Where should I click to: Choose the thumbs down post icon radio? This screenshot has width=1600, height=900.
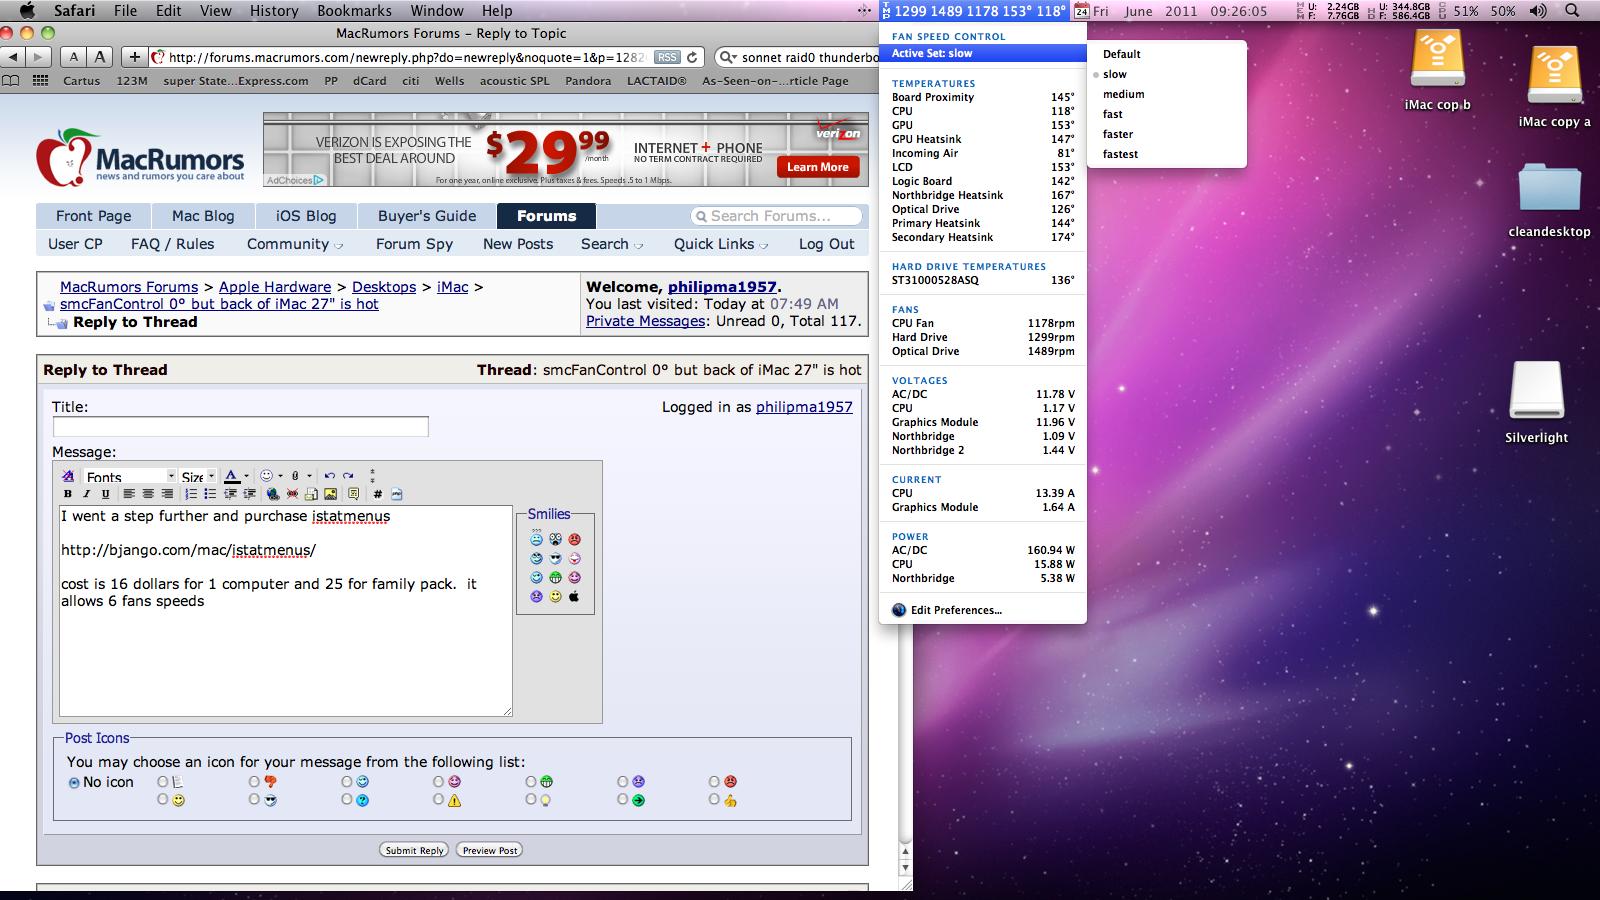[254, 781]
